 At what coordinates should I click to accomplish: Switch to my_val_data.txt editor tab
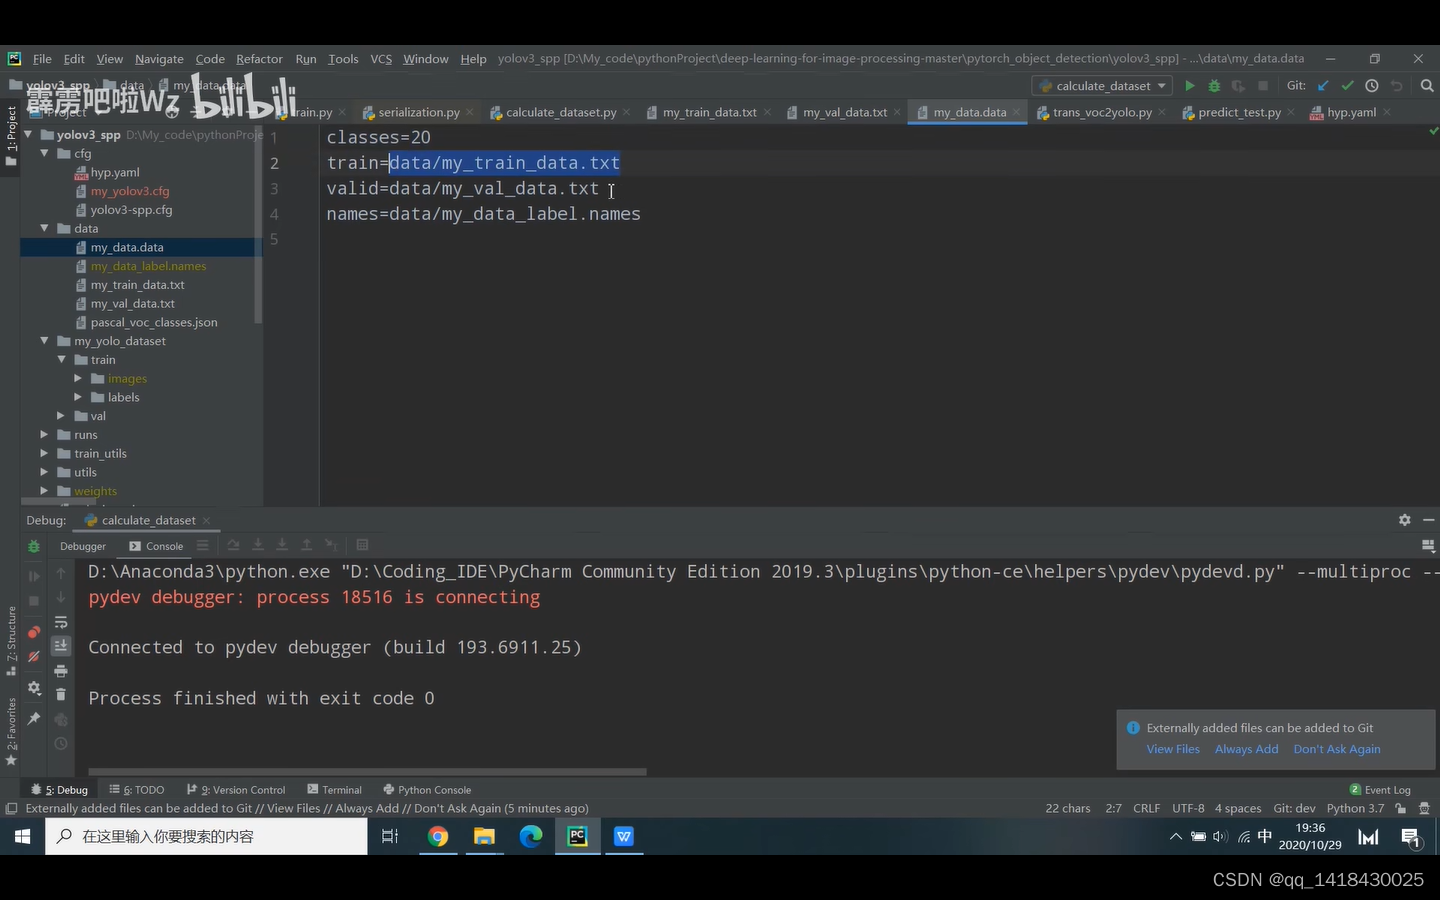pyautogui.click(x=844, y=112)
